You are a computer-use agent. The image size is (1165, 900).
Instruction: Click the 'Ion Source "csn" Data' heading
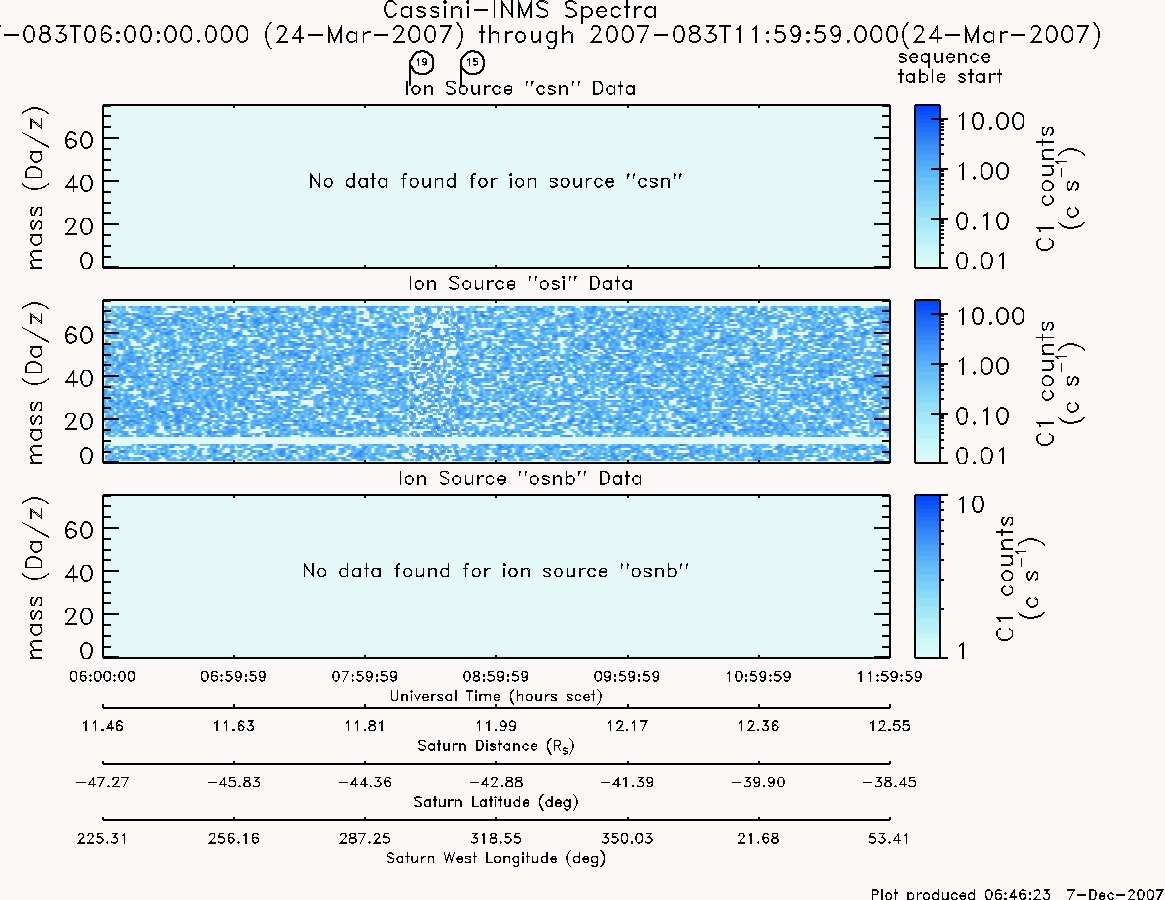[x=520, y=88]
